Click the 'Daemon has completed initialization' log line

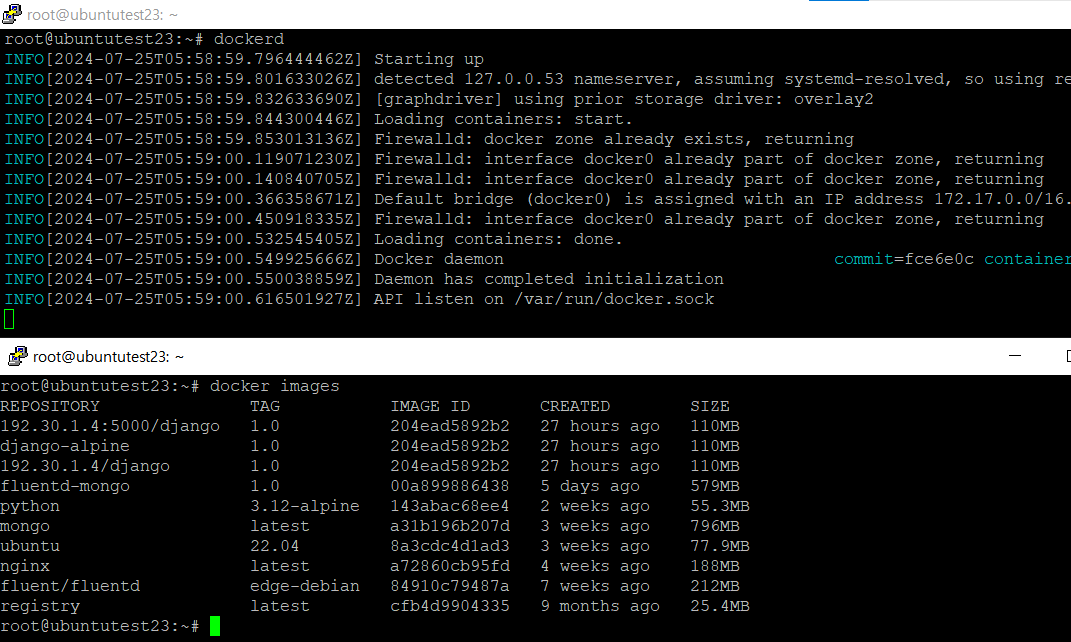click(548, 279)
